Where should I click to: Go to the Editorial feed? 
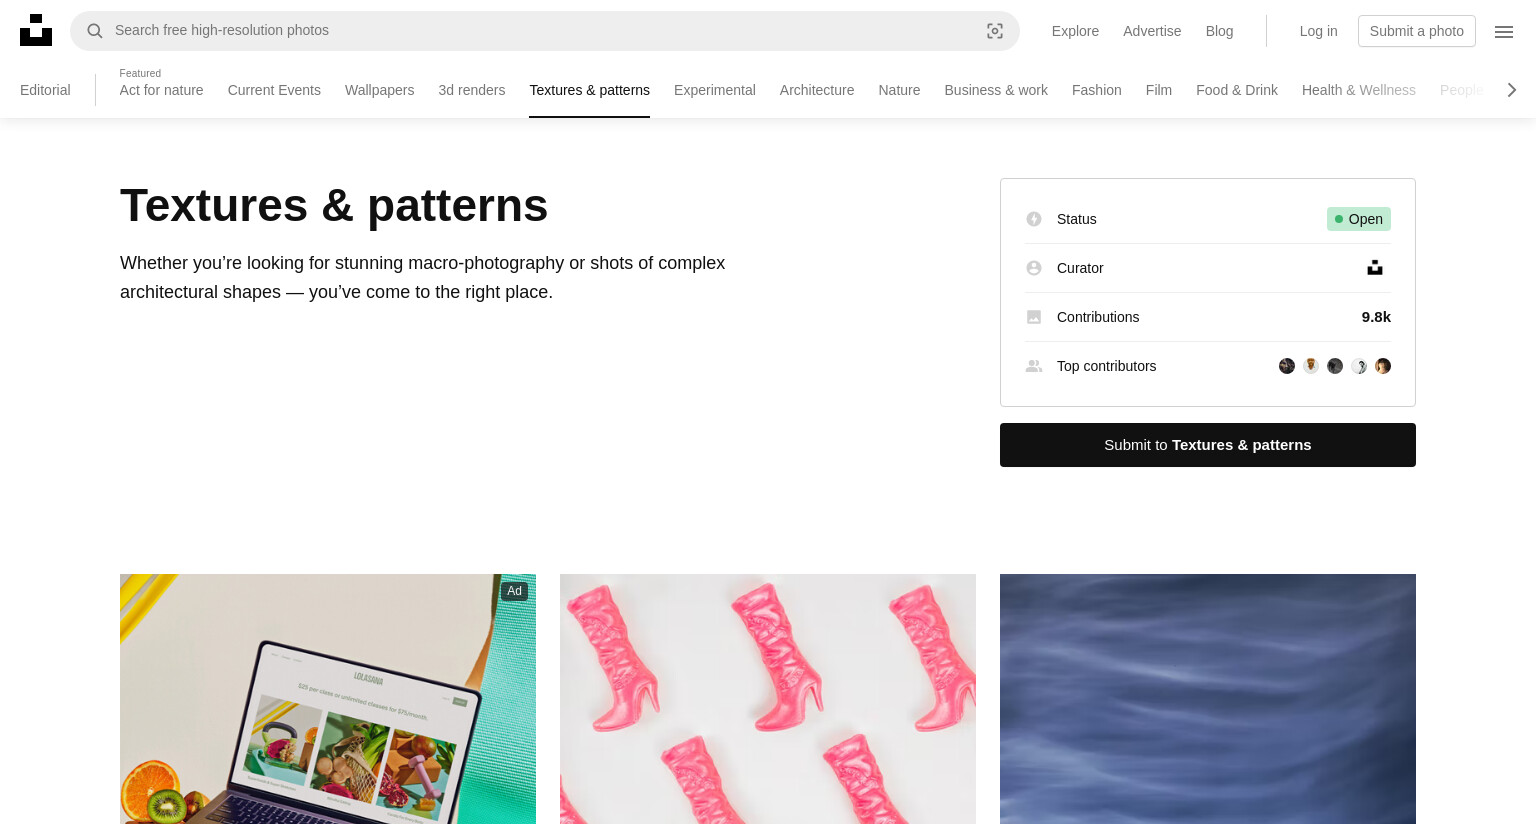pos(45,90)
